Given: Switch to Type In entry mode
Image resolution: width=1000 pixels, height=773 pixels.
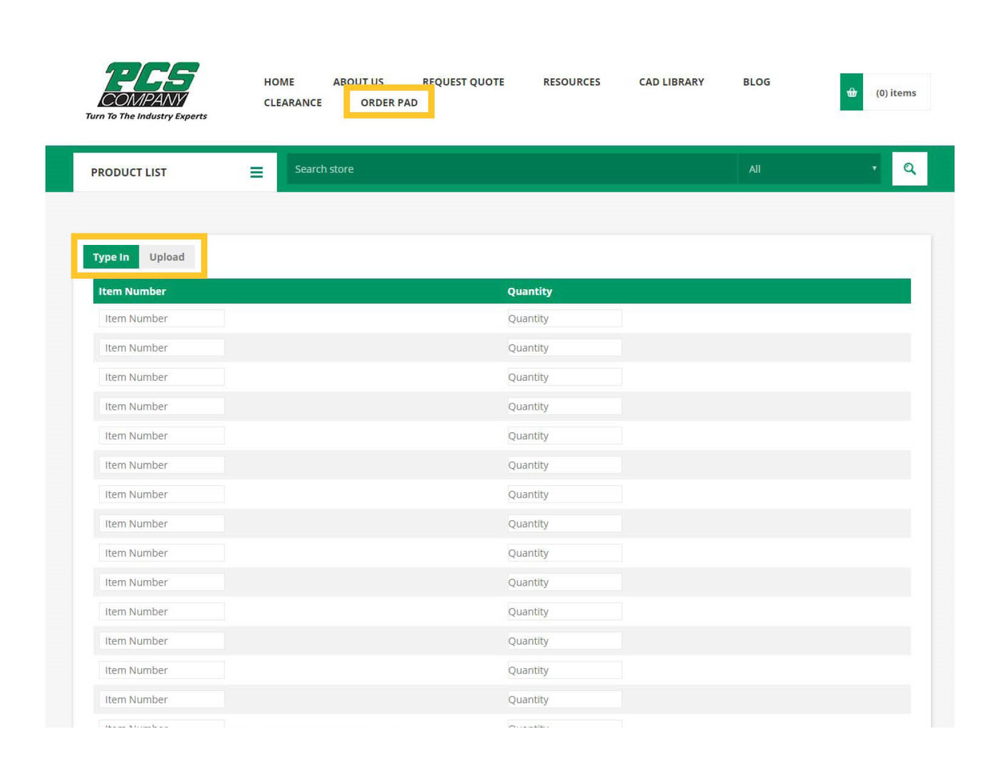Looking at the screenshot, I should pyautogui.click(x=111, y=257).
